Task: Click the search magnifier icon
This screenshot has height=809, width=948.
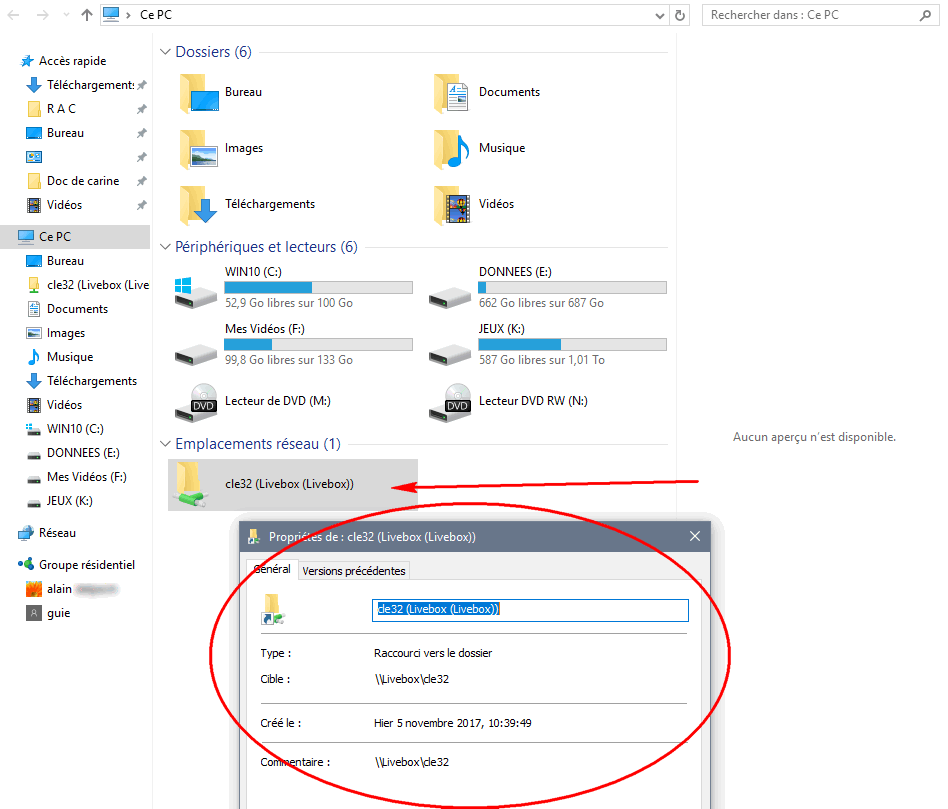Action: click(x=925, y=15)
